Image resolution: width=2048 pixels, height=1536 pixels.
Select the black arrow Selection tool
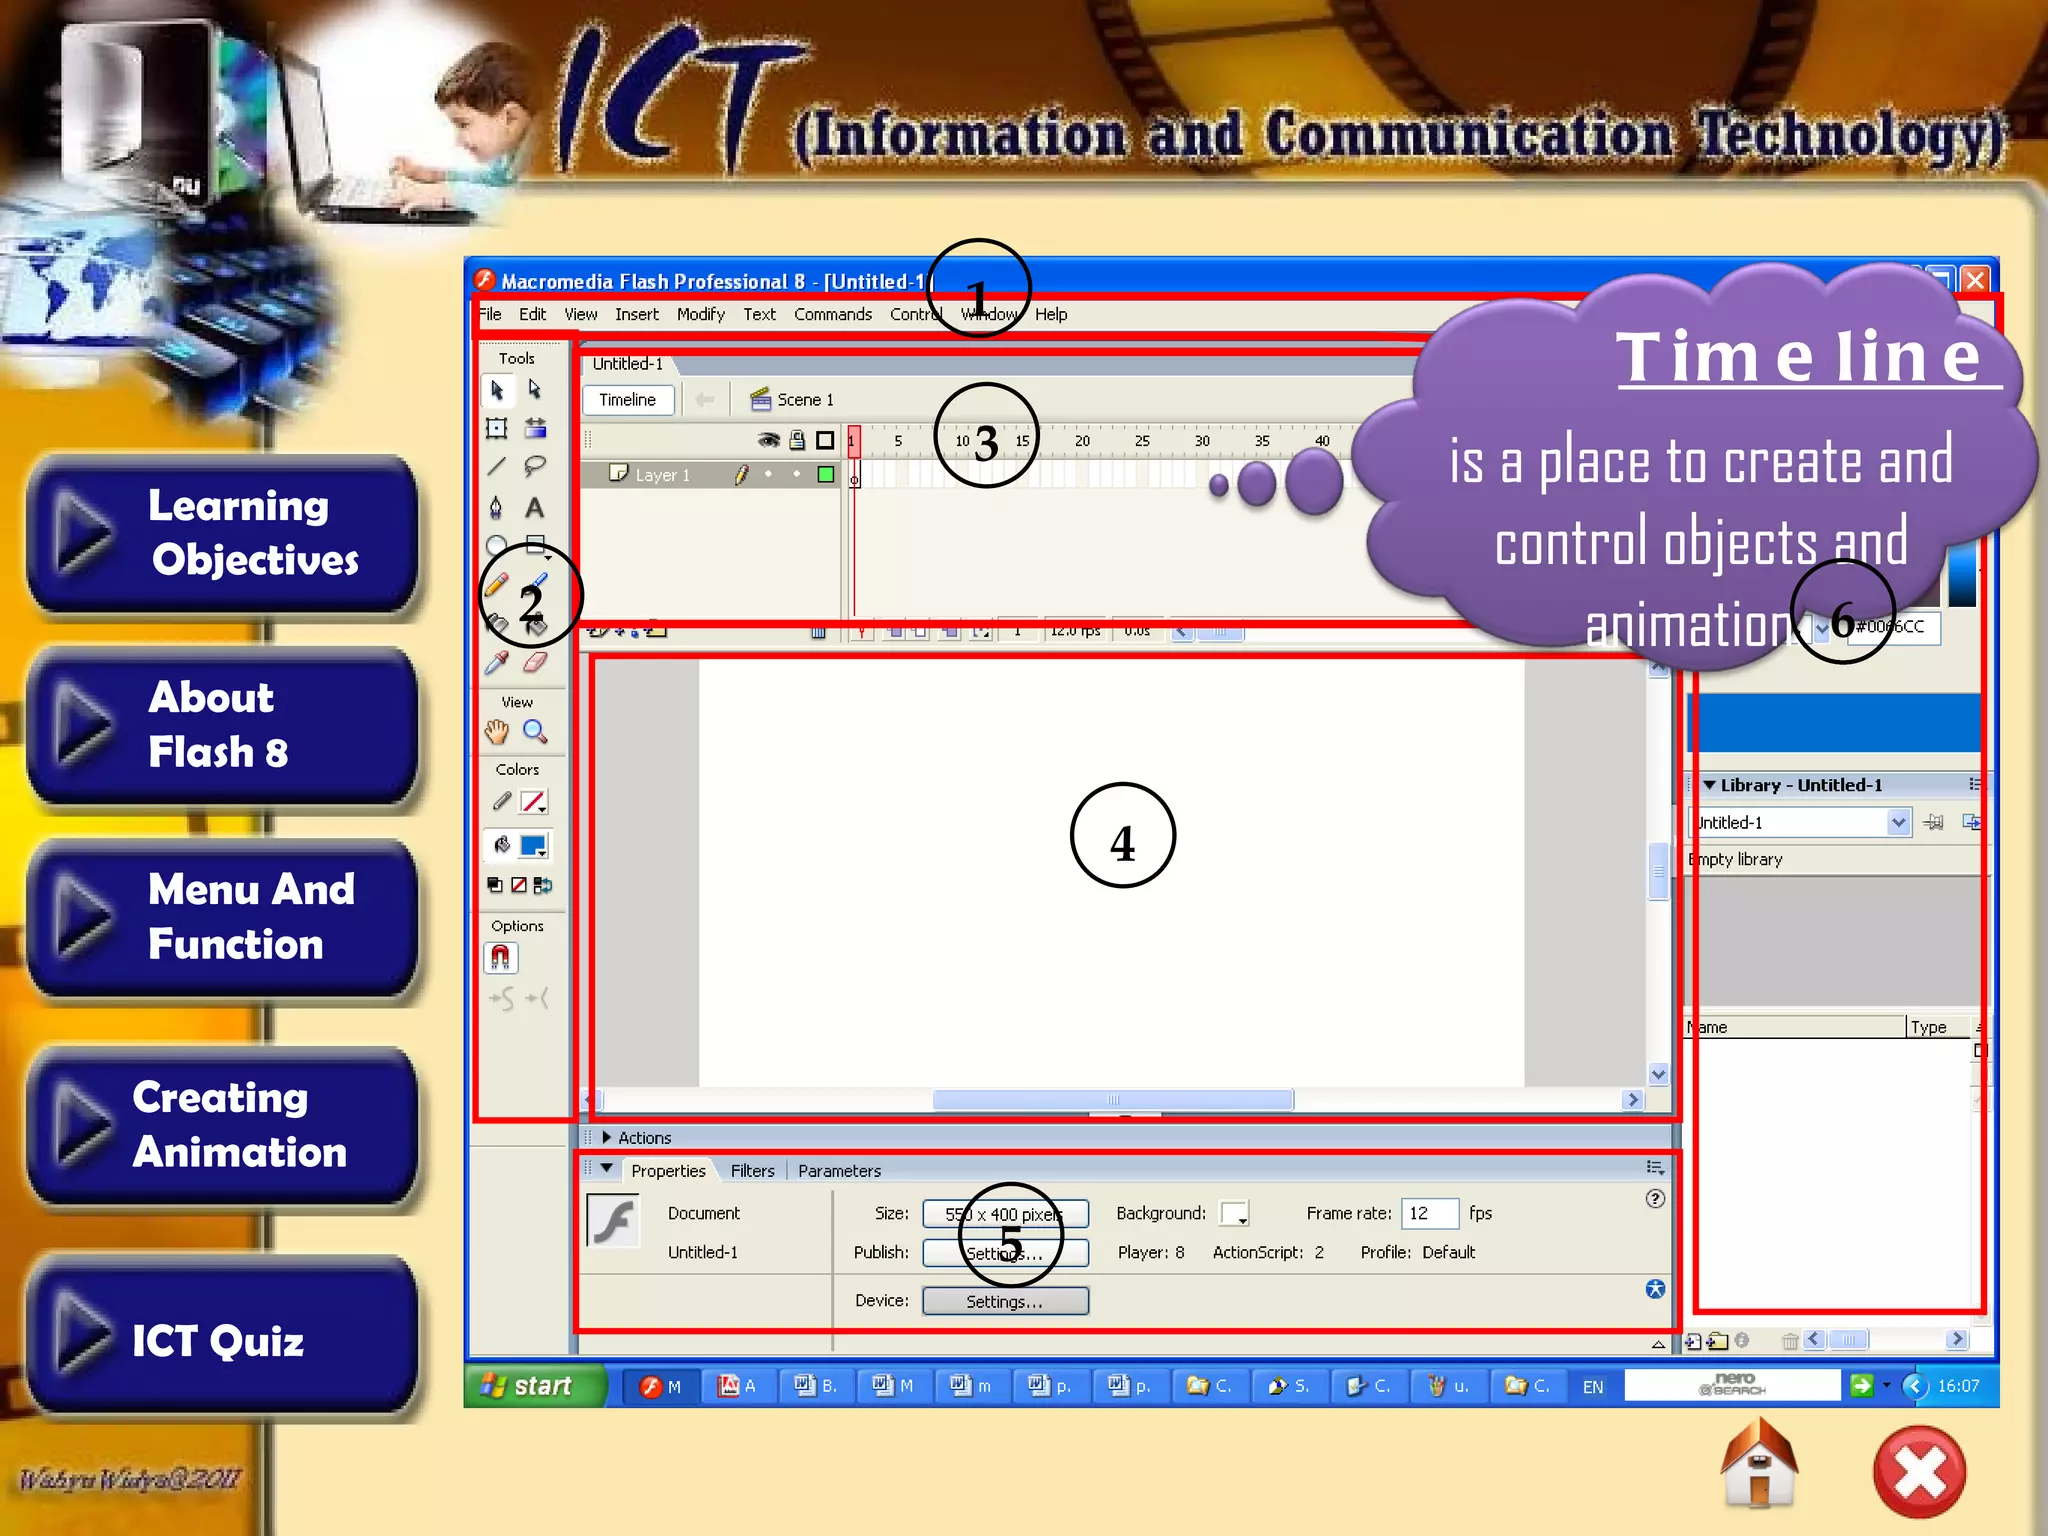click(497, 390)
